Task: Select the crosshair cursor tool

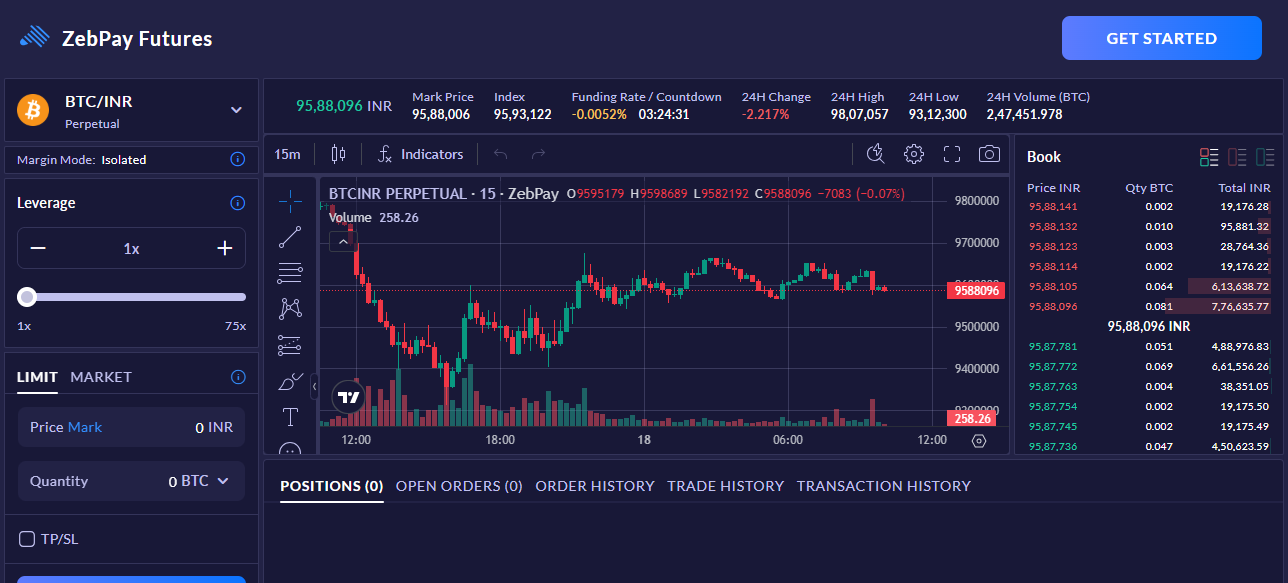Action: pyautogui.click(x=290, y=201)
